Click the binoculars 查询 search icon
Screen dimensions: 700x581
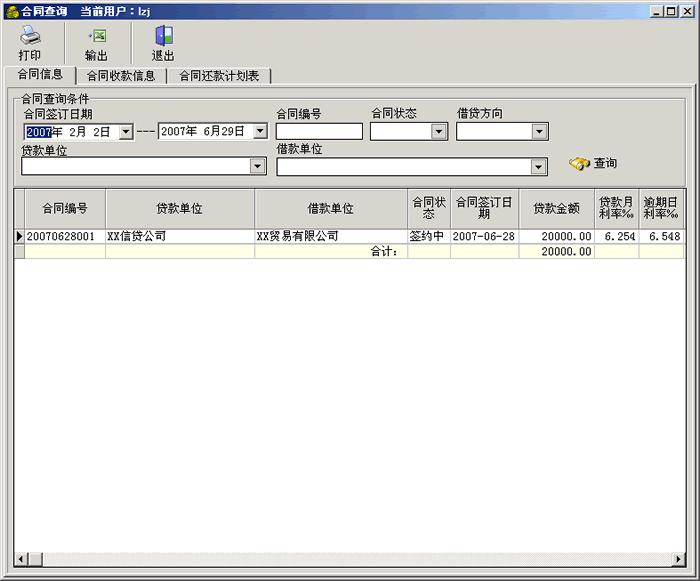(579, 163)
